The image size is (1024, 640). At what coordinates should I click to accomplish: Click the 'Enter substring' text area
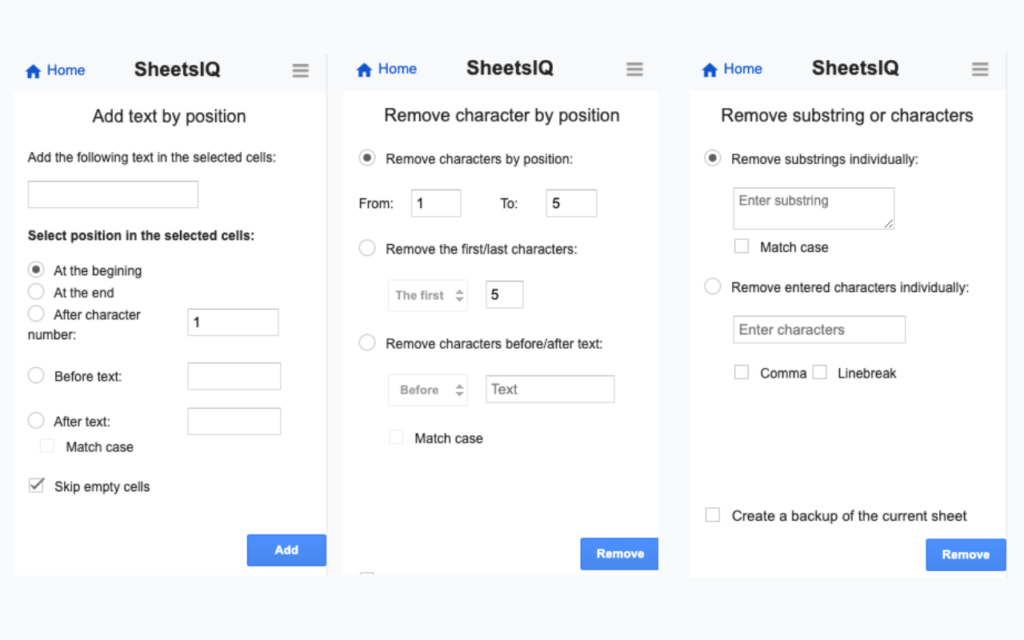[814, 208]
